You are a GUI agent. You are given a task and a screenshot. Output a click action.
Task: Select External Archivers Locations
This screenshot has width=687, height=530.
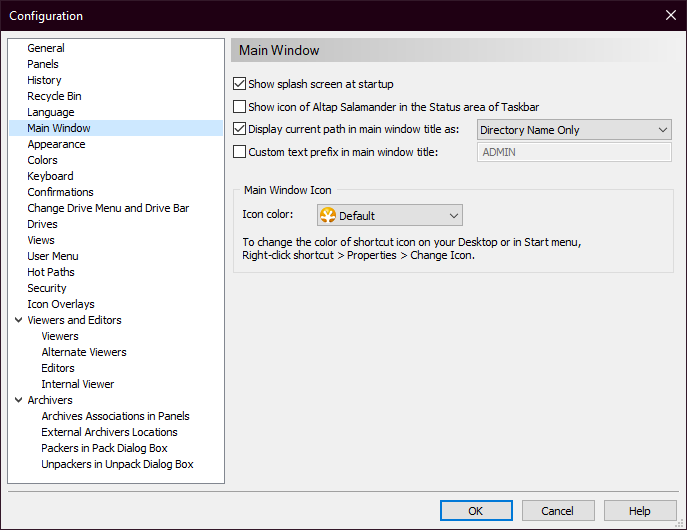[x=109, y=432]
